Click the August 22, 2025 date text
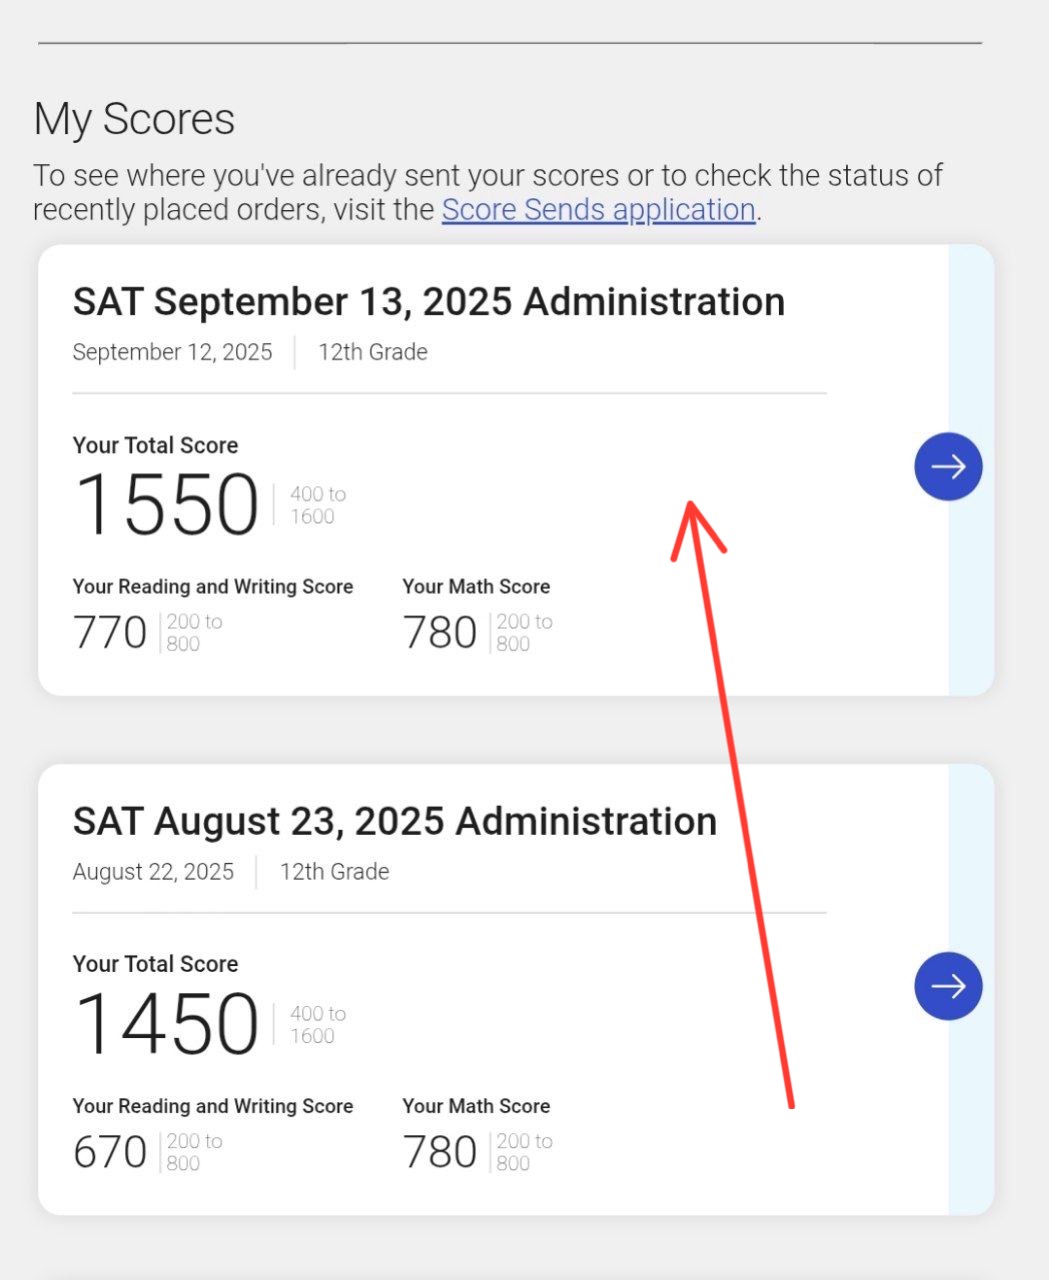This screenshot has height=1280, width=1049. tap(153, 872)
